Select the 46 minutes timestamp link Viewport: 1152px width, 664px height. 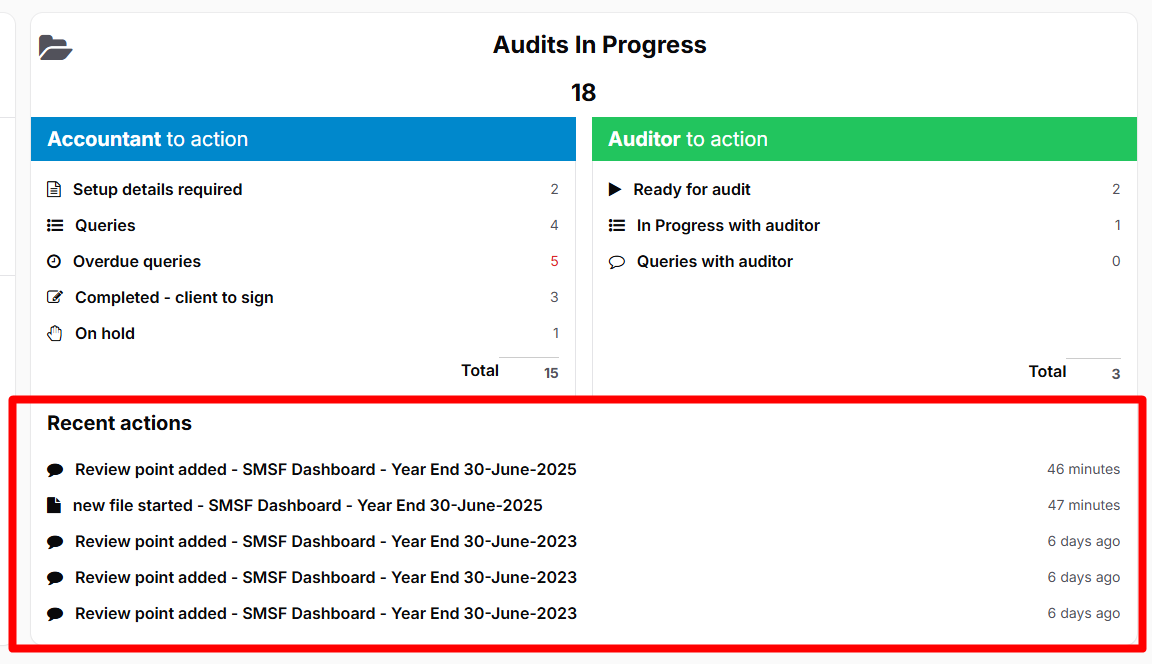point(1084,469)
